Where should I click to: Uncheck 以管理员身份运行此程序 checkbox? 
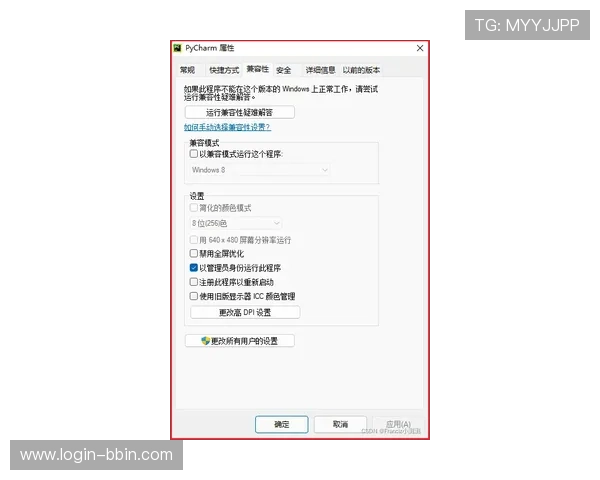194,268
